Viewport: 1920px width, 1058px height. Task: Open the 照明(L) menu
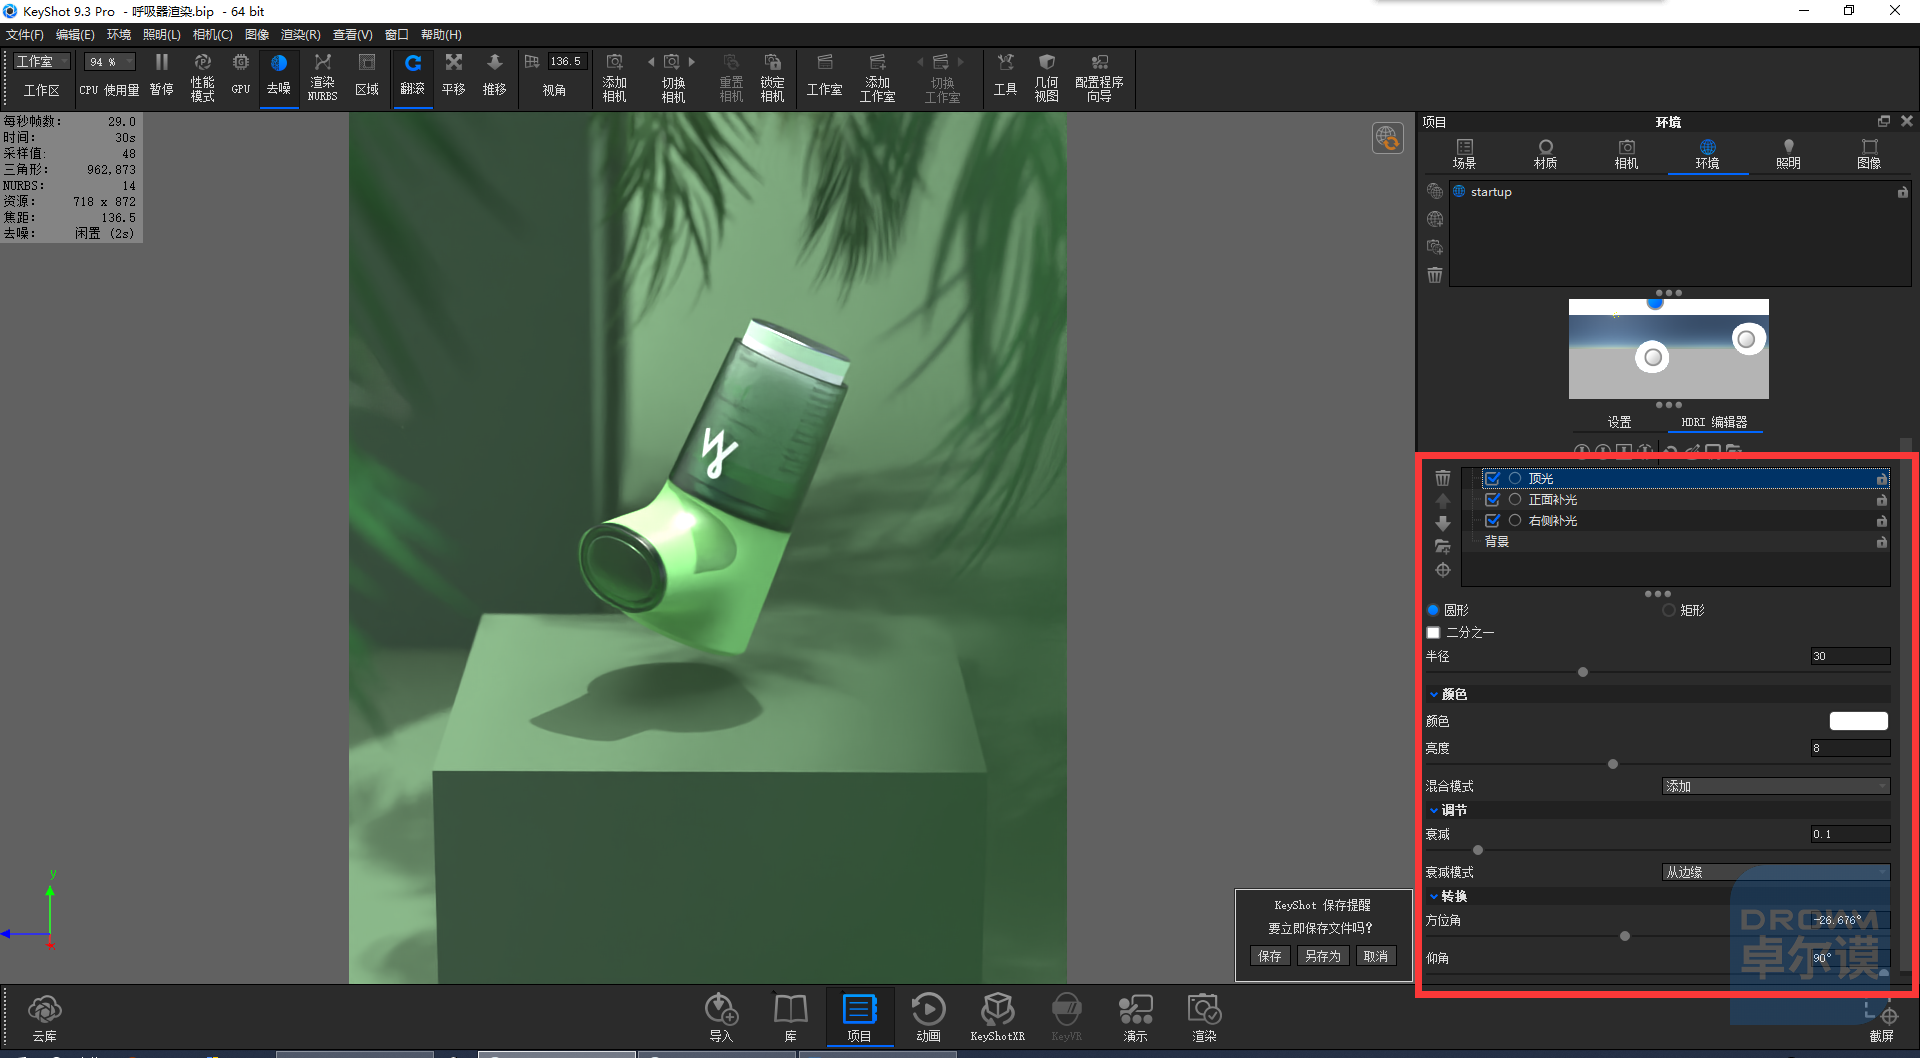162,35
